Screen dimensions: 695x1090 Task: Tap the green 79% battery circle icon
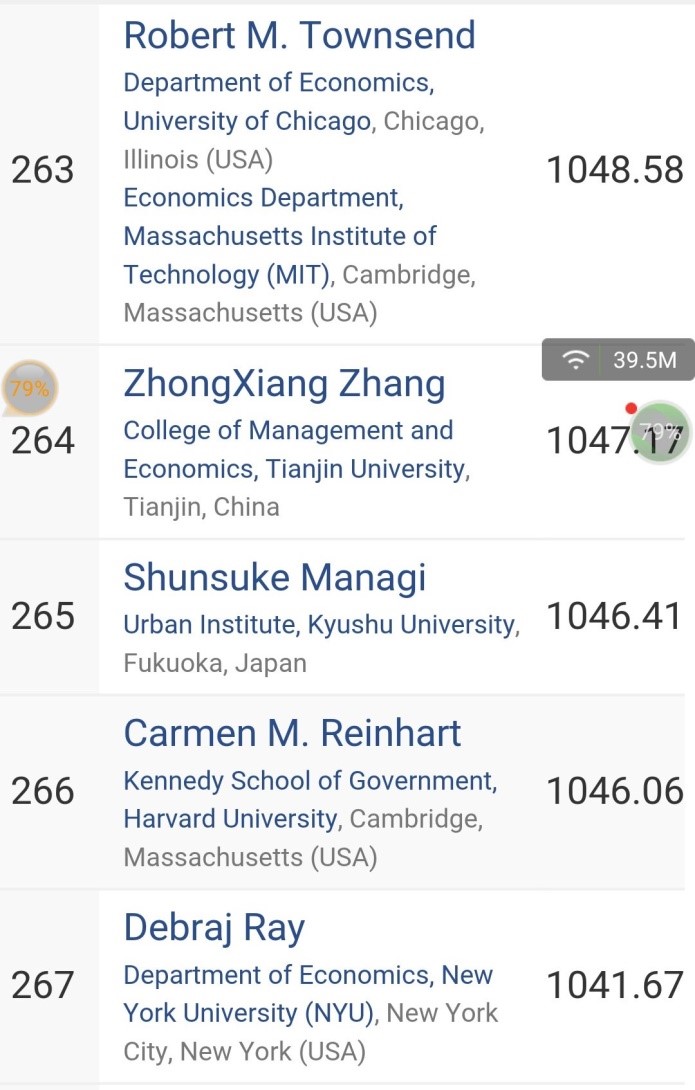[662, 431]
